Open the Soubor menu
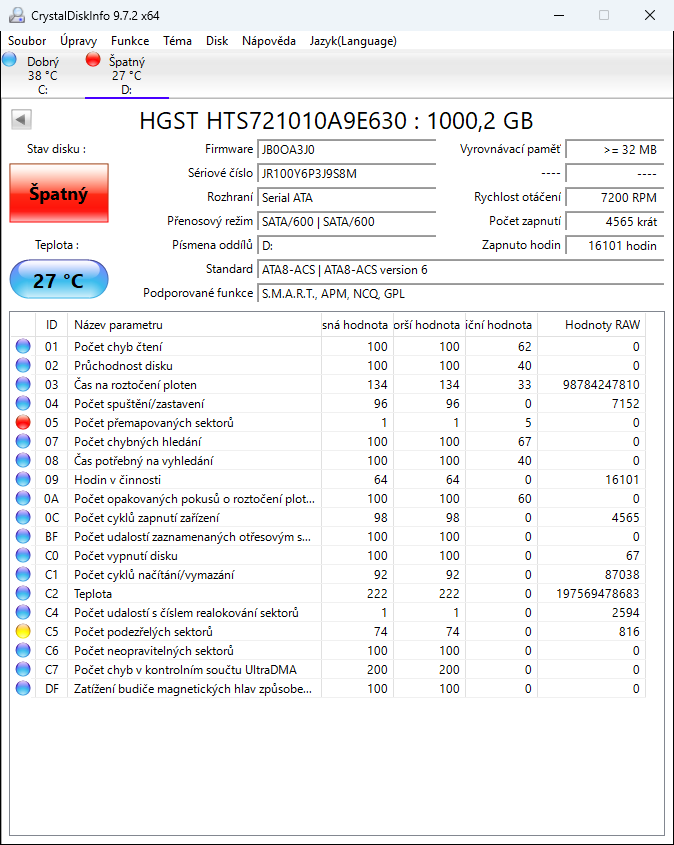Image resolution: width=674 pixels, height=845 pixels. pos(27,41)
